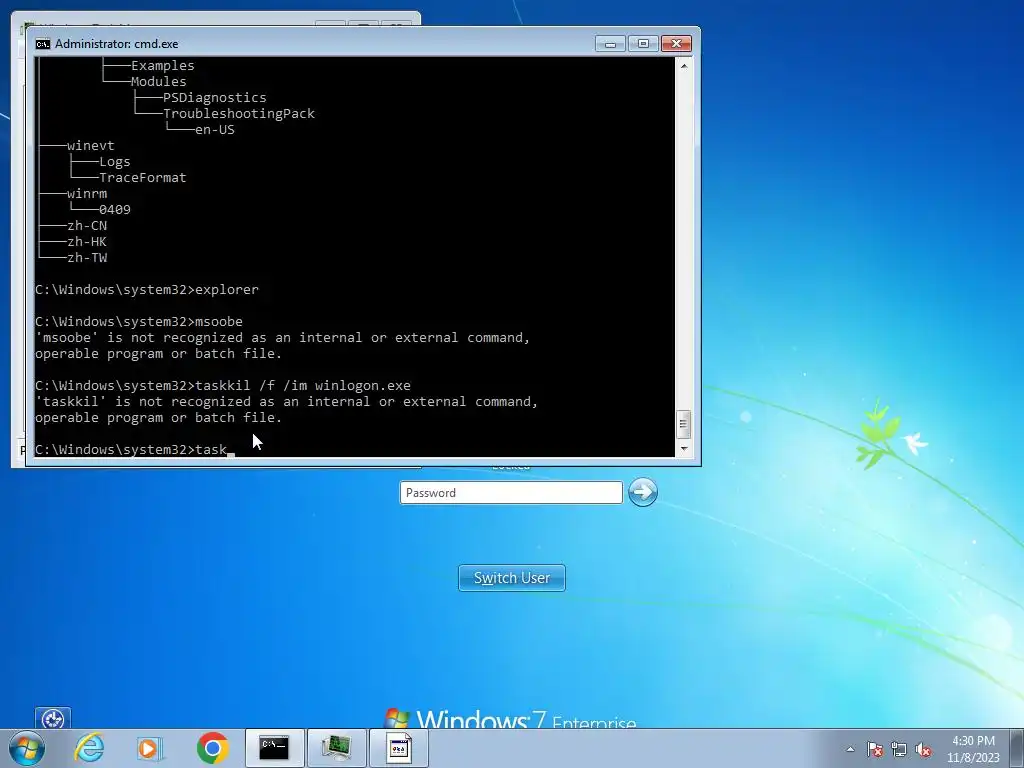The height and width of the screenshot is (768, 1024).
Task: Open the volume tray icon
Action: click(923, 749)
